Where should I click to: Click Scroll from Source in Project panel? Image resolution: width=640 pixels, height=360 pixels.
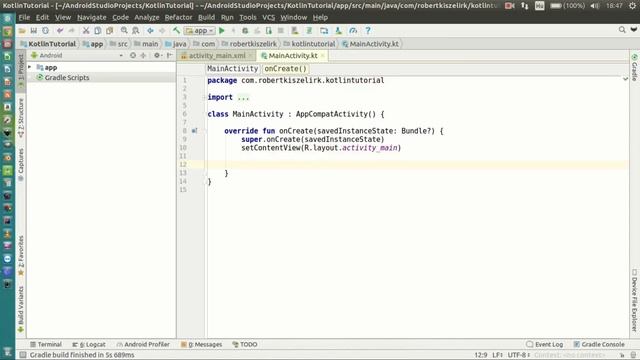(133, 56)
